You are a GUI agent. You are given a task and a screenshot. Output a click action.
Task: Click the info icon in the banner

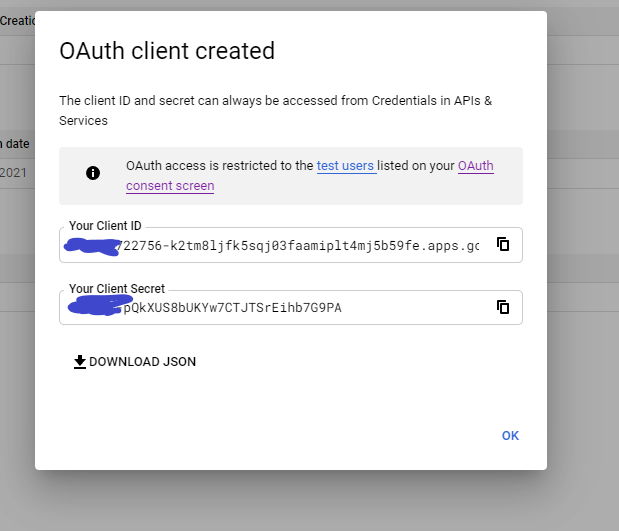(x=93, y=173)
